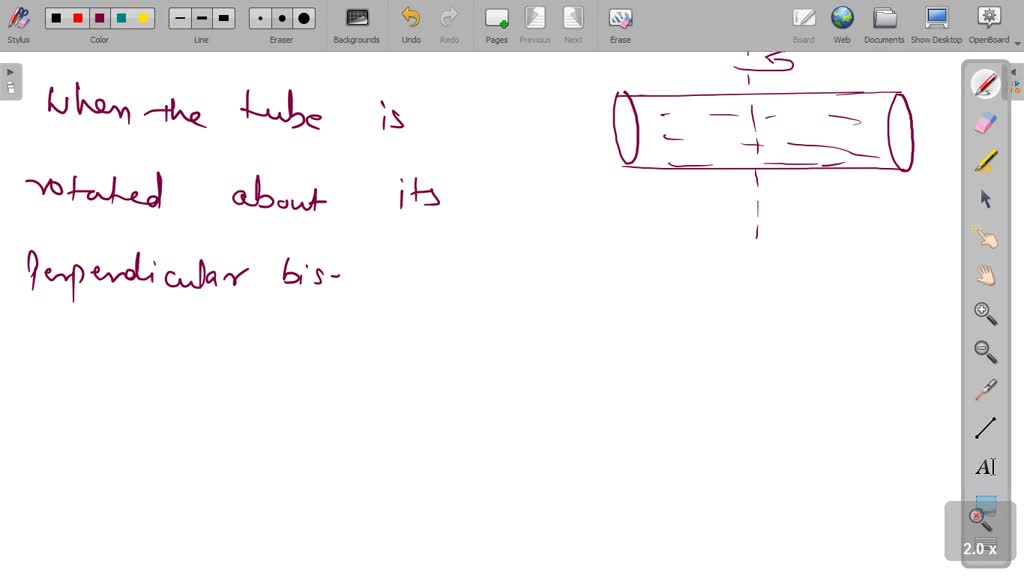The width and height of the screenshot is (1024, 576).
Task: Pick the yellow color swatch
Action: coord(143,17)
